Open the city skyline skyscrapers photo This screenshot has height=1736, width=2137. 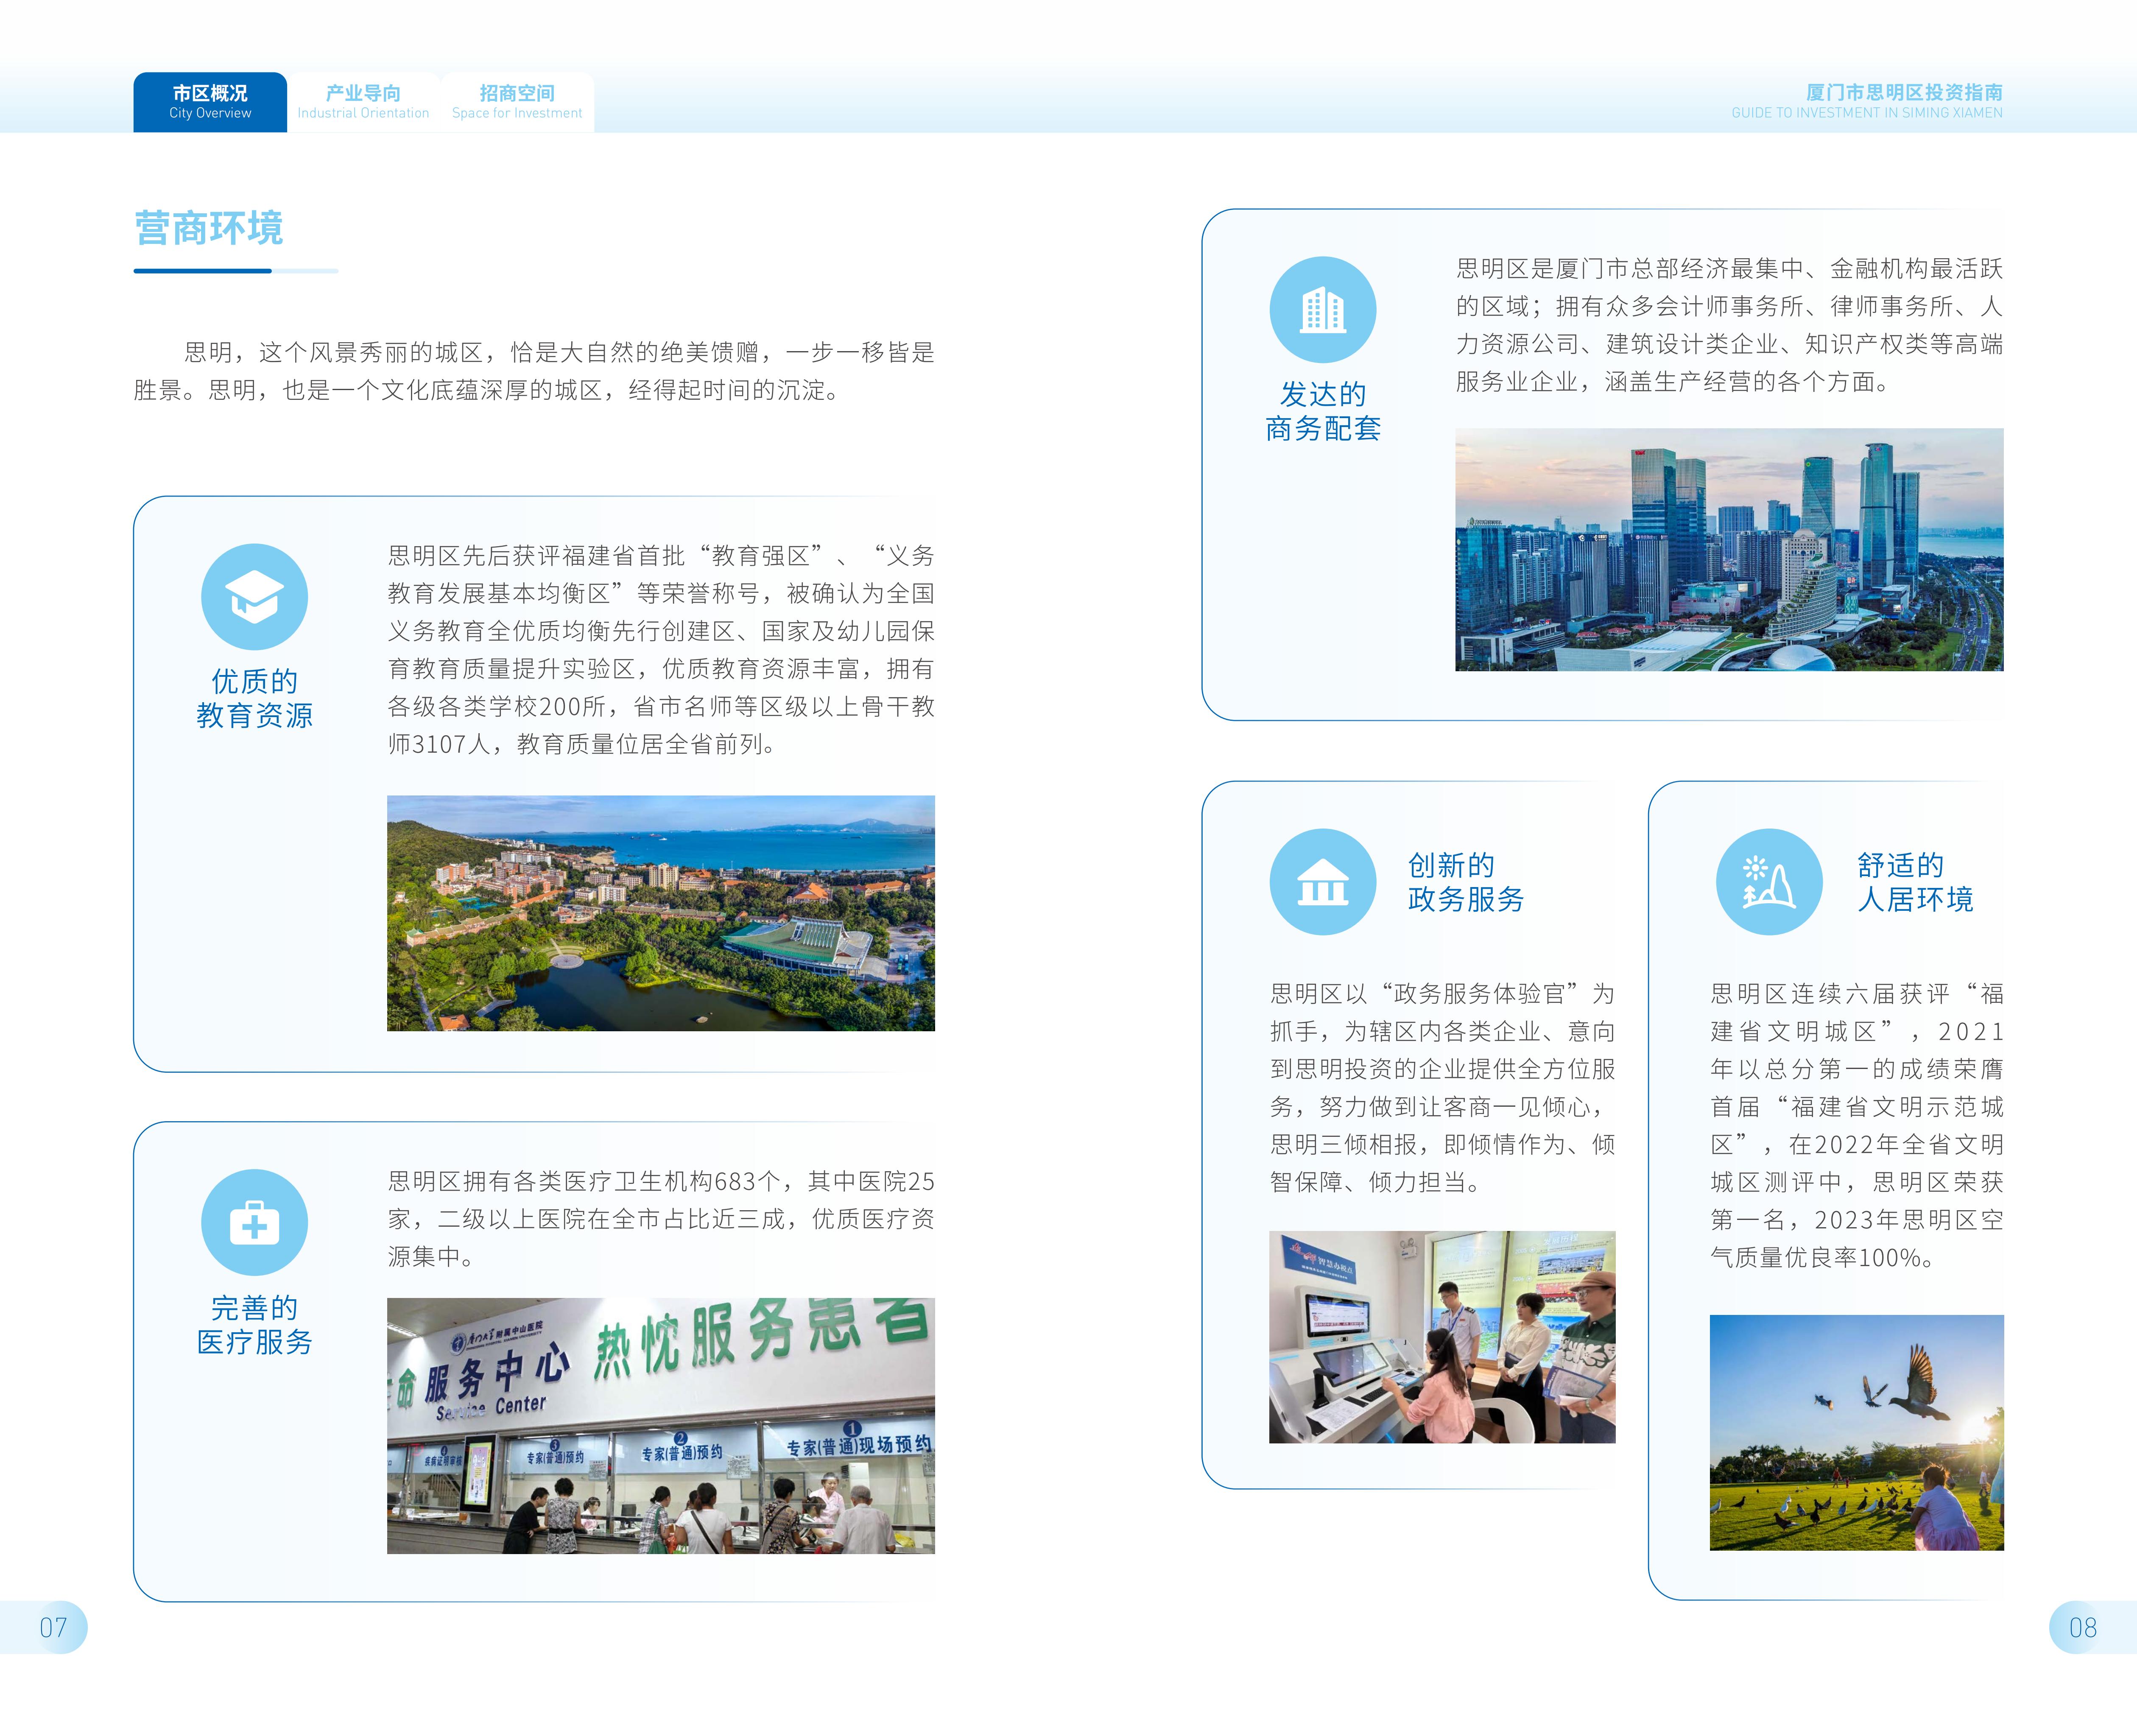pyautogui.click(x=1729, y=550)
